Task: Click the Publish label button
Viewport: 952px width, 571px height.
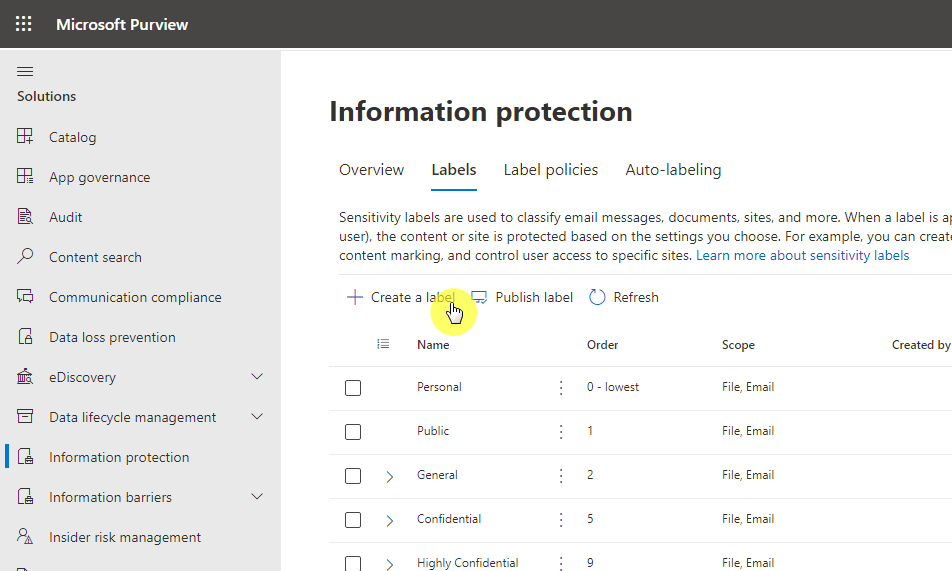Action: pyautogui.click(x=523, y=297)
